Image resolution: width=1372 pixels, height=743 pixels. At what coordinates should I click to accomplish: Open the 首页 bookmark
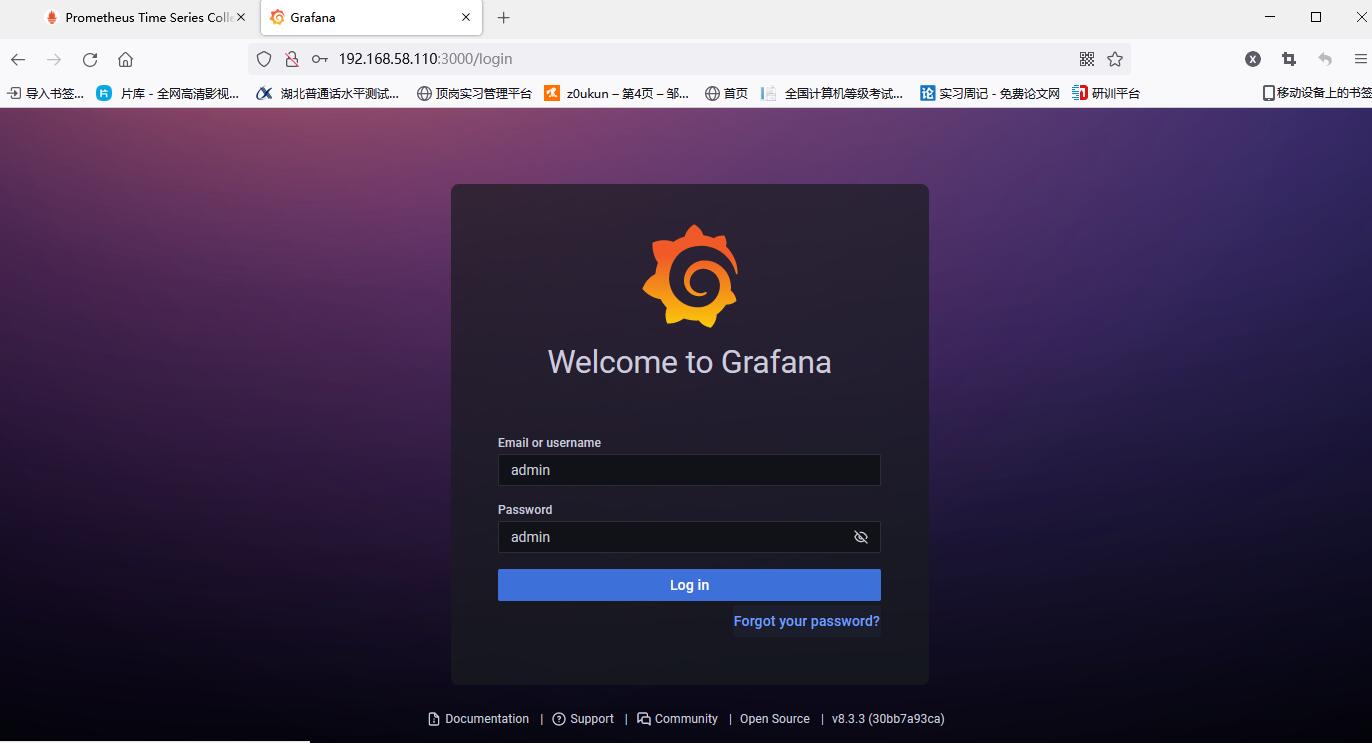(x=726, y=93)
